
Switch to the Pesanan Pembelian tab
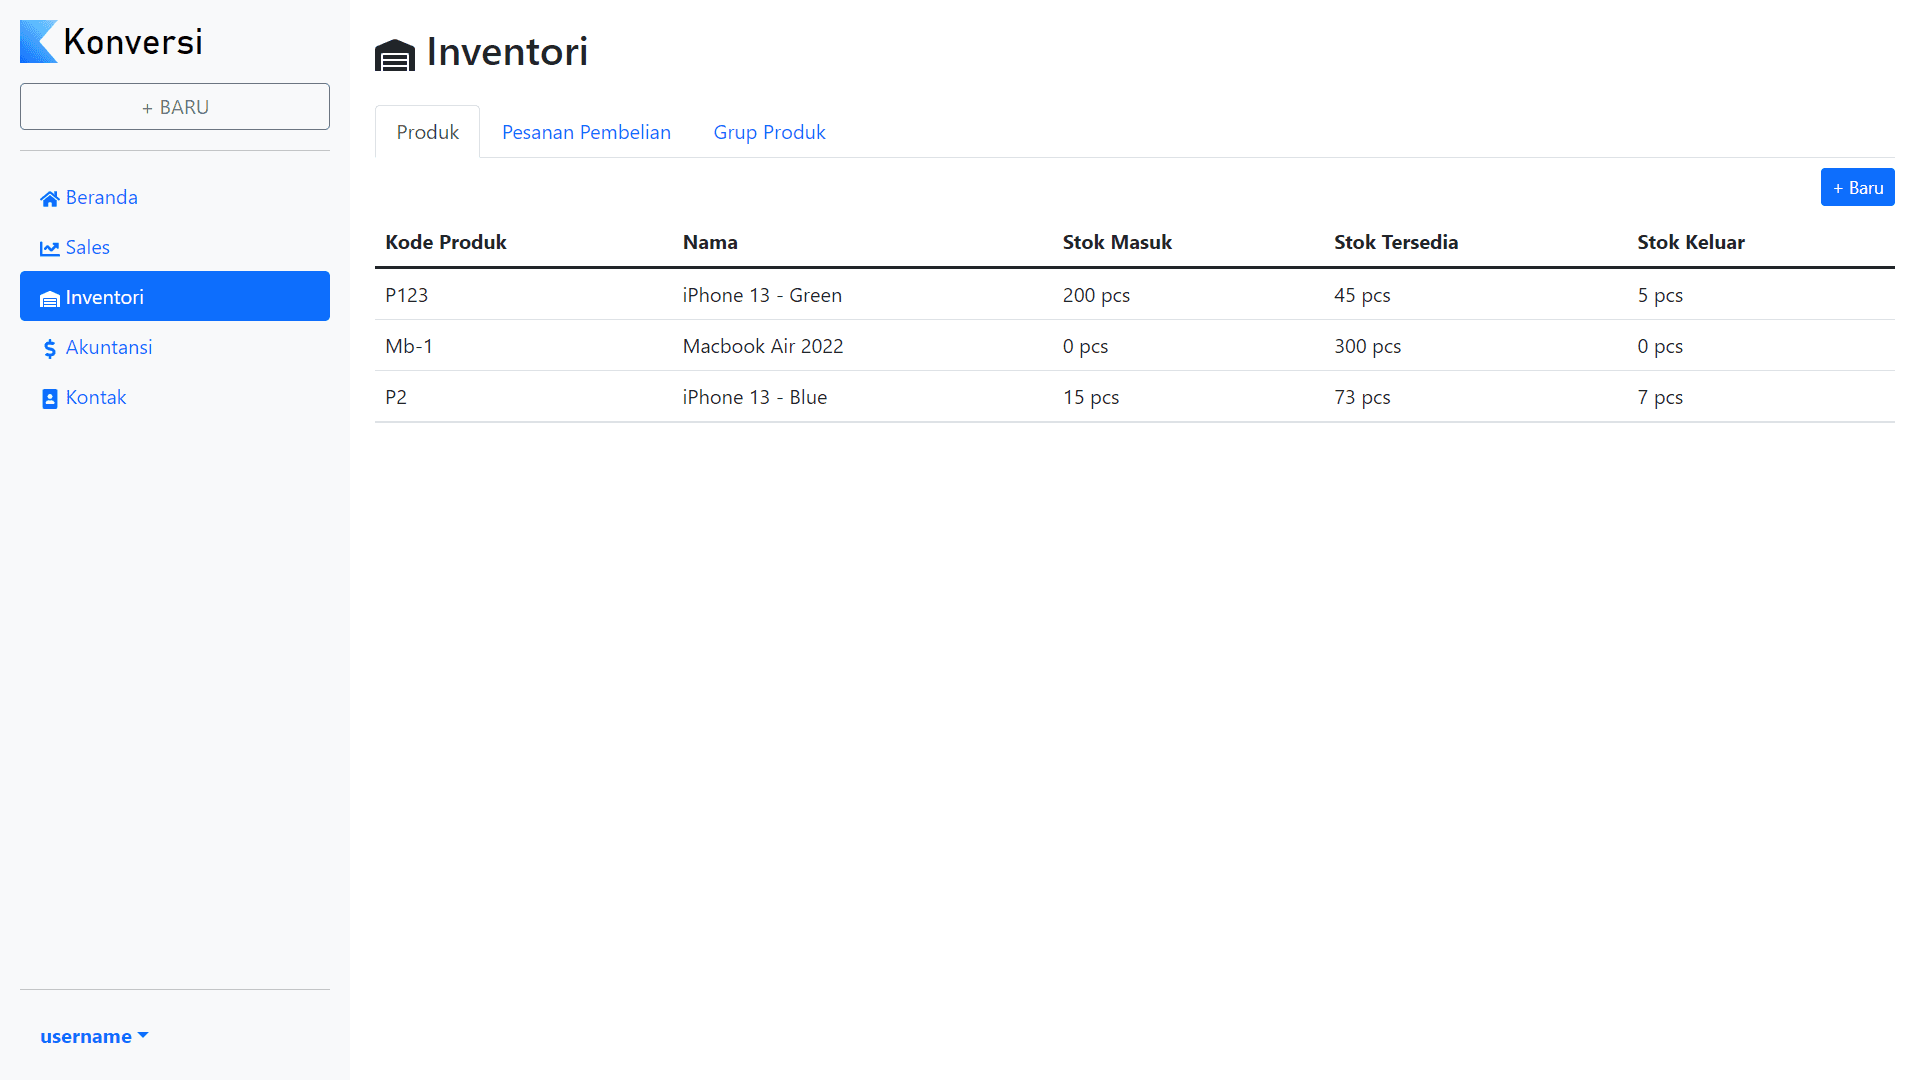[586, 132]
